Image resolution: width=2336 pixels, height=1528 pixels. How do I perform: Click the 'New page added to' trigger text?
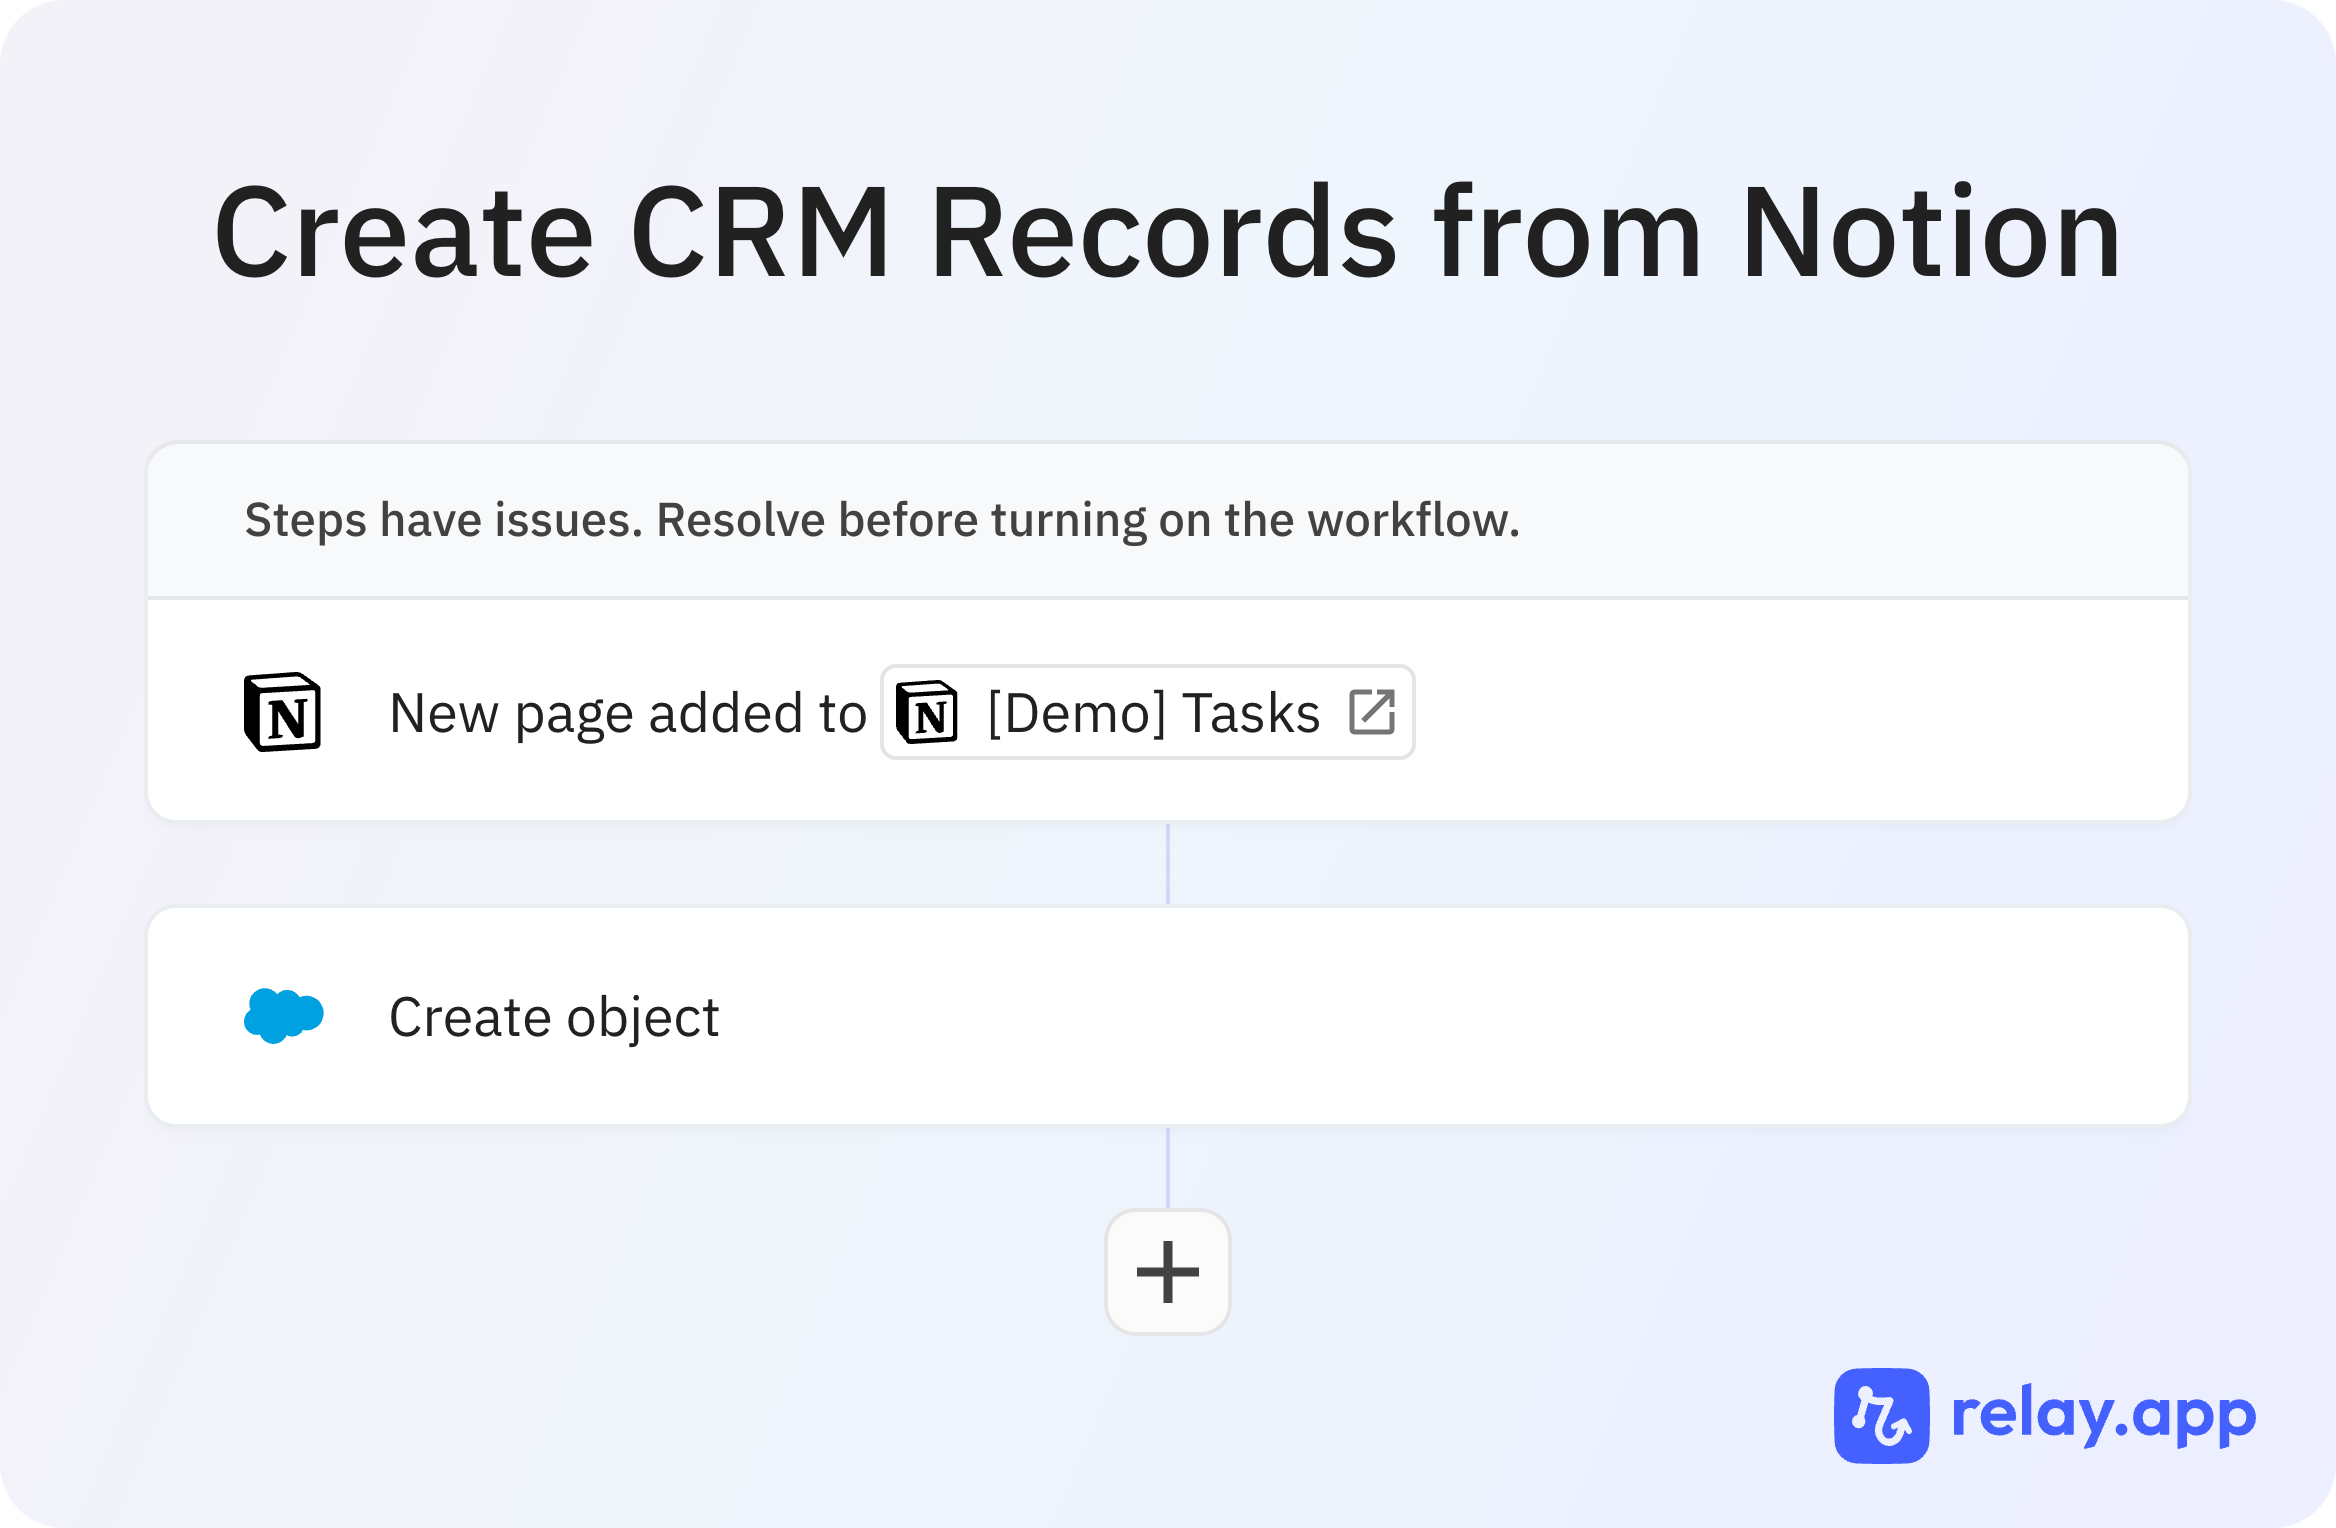tap(627, 714)
